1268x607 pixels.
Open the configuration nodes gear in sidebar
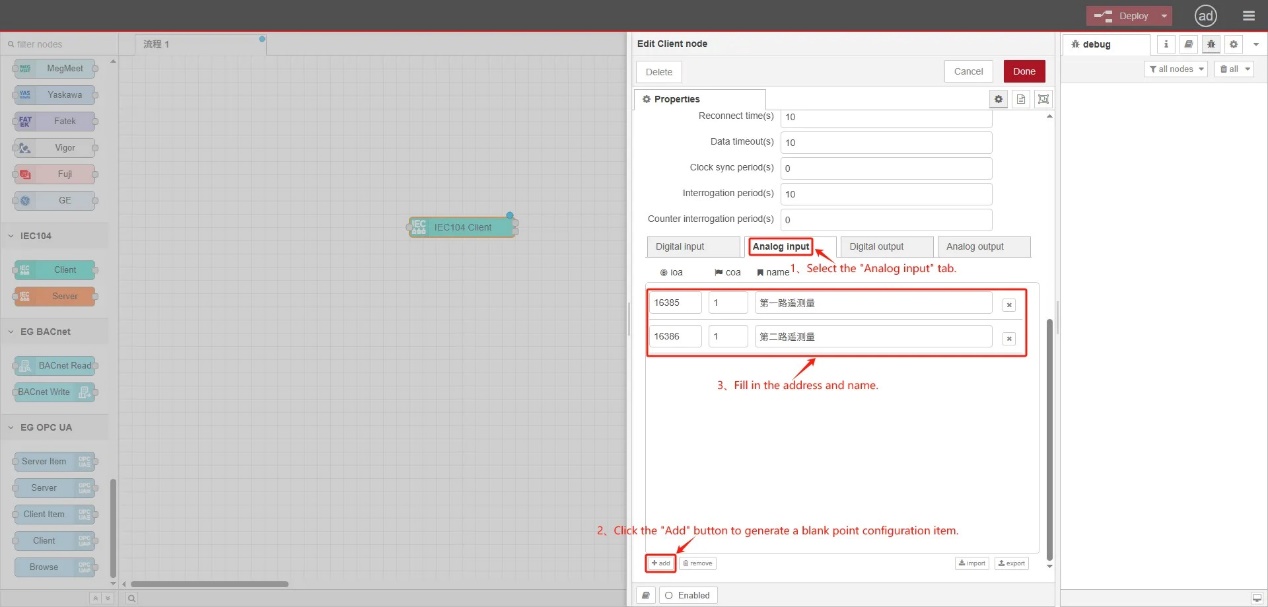point(1233,44)
